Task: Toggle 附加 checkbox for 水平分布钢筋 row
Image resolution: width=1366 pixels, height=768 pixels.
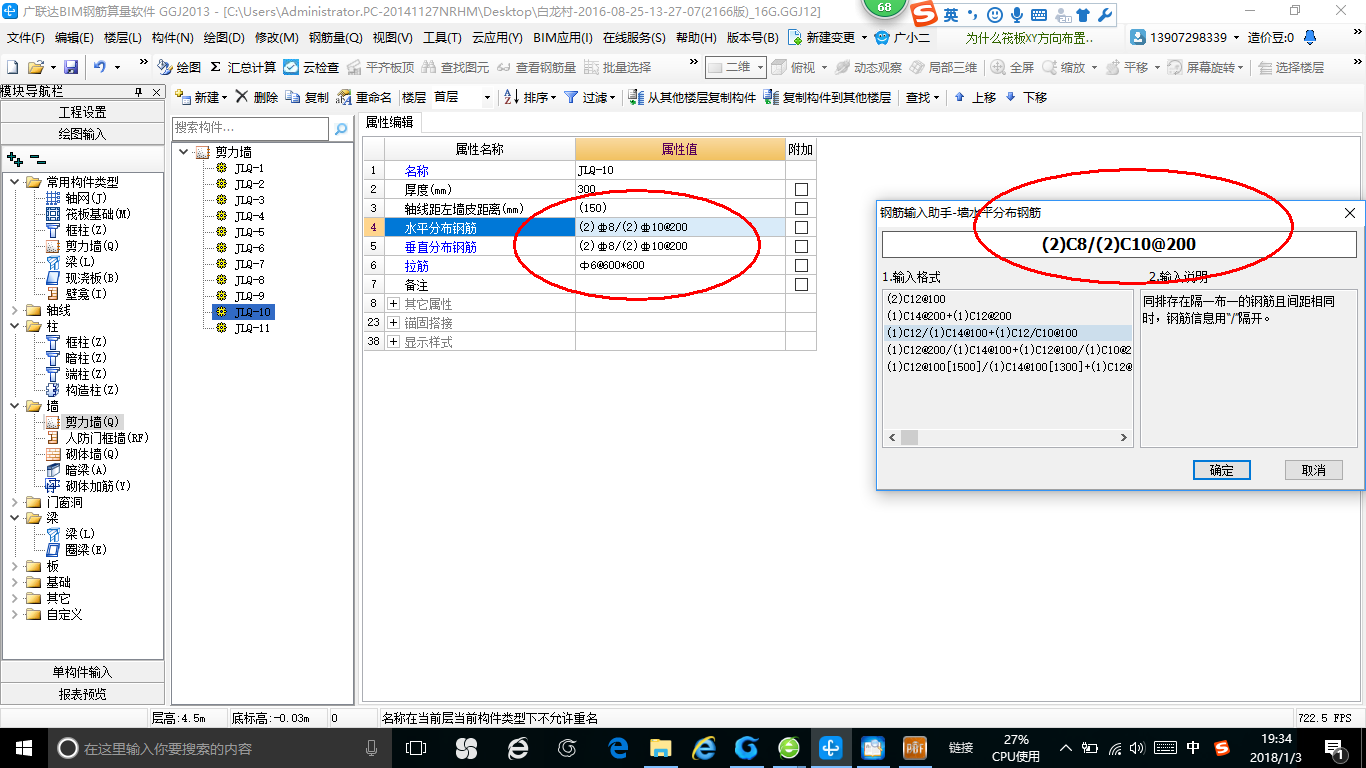Action: (801, 227)
